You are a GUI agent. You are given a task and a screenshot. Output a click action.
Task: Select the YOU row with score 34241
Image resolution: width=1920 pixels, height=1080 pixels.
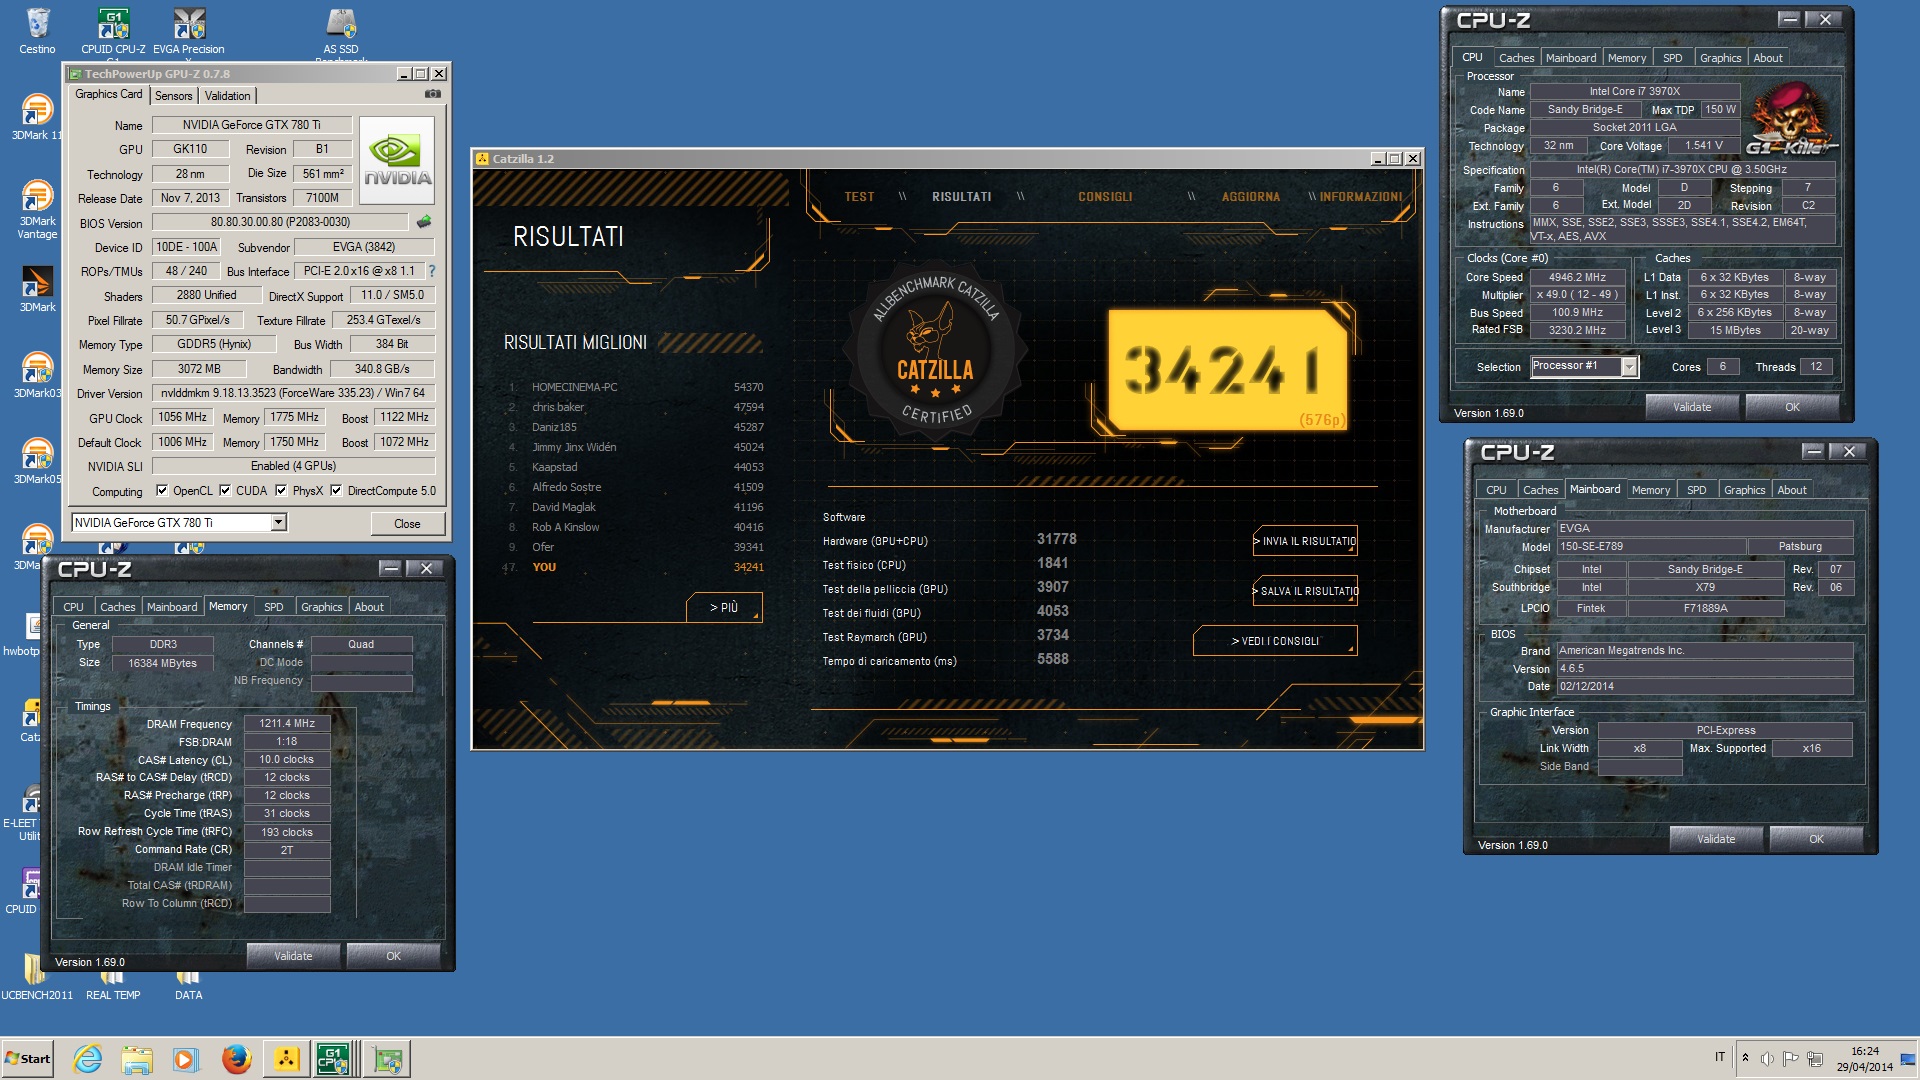[x=635, y=567]
